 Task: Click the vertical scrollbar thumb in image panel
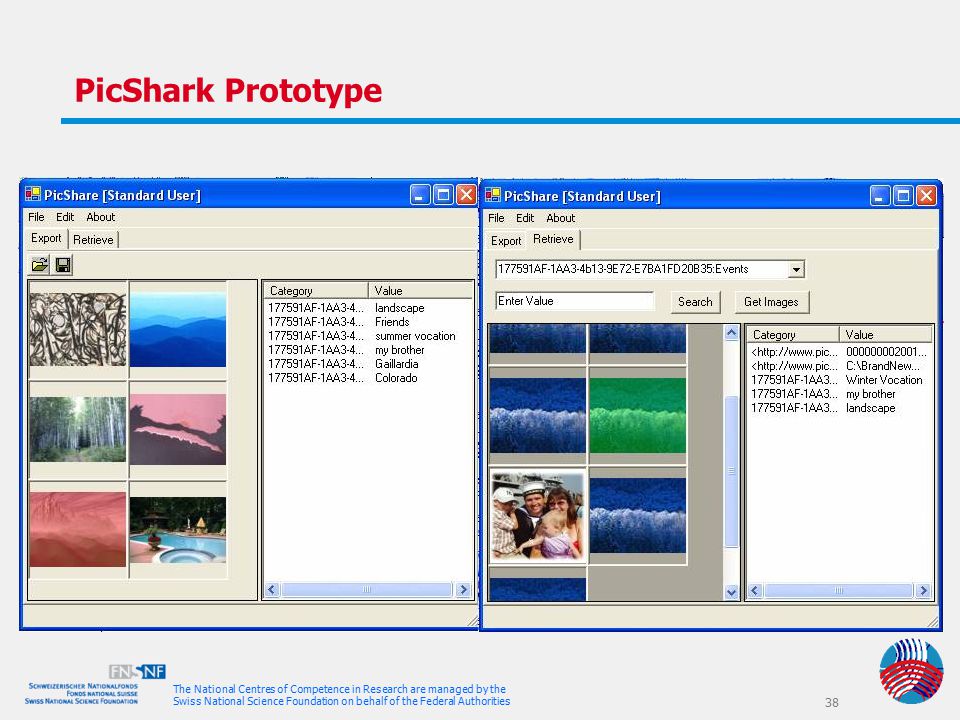732,471
